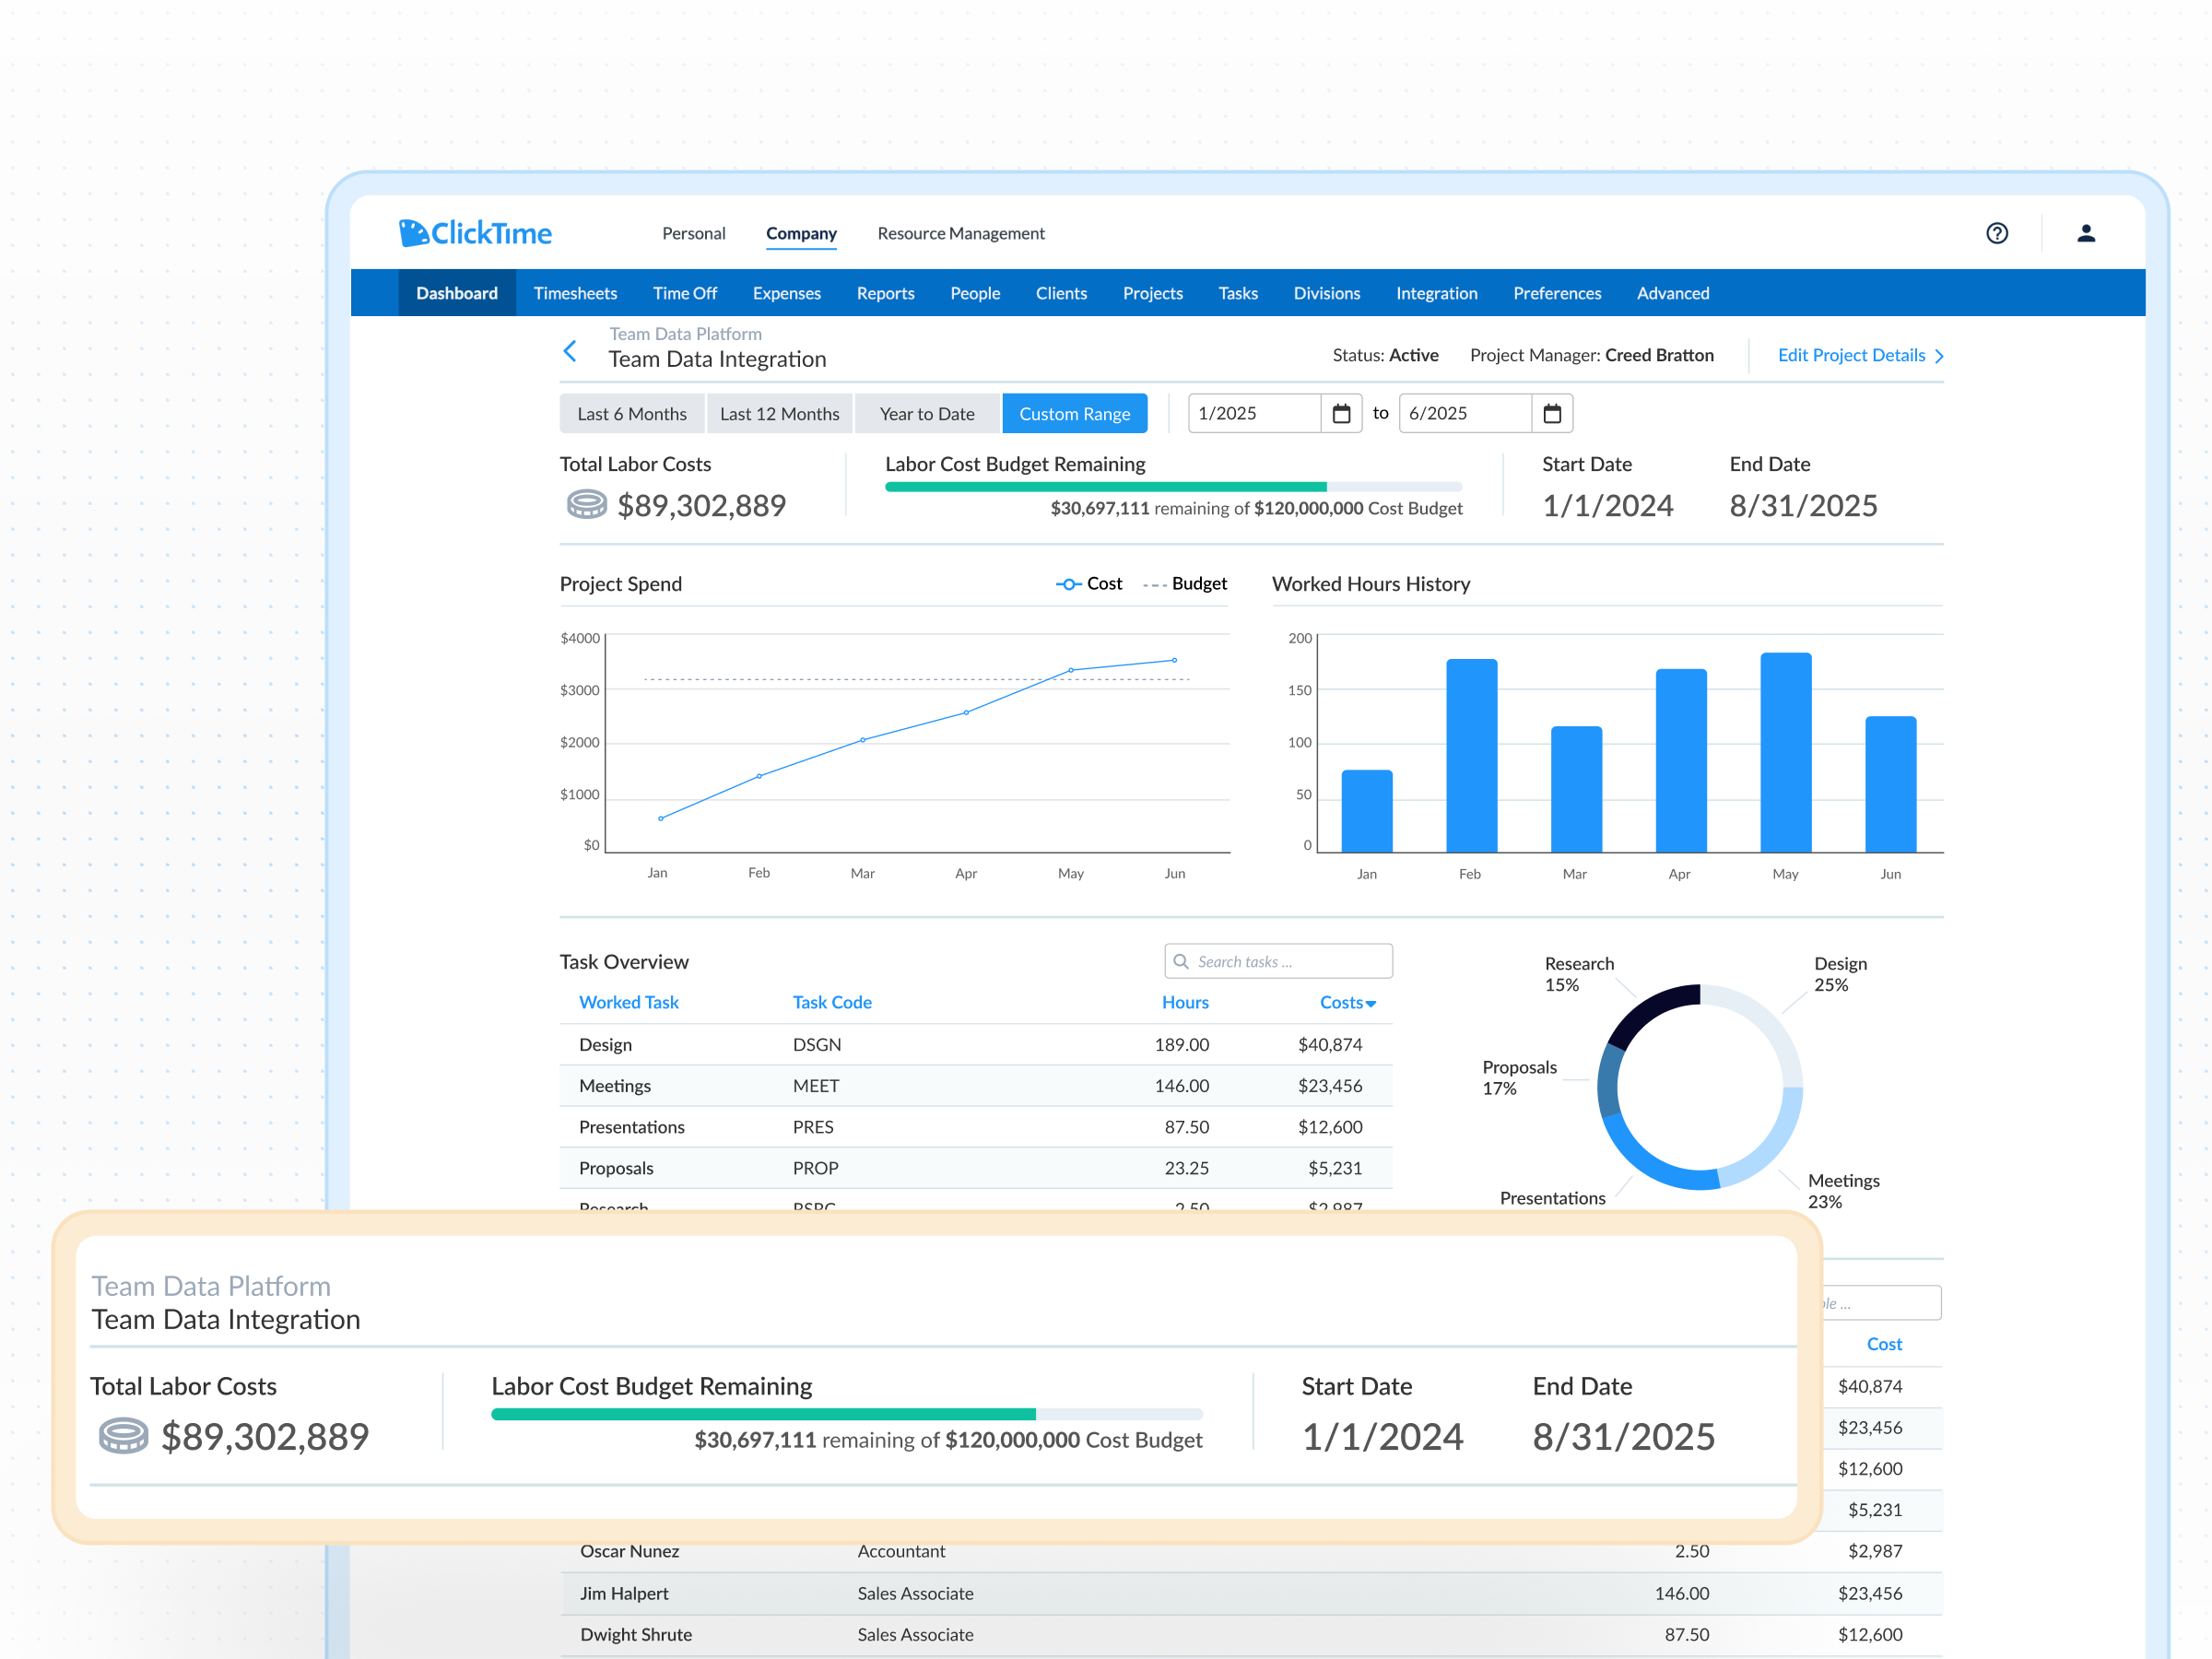The height and width of the screenshot is (1659, 2212).
Task: Sort the table by Hours column
Action: point(1184,1002)
